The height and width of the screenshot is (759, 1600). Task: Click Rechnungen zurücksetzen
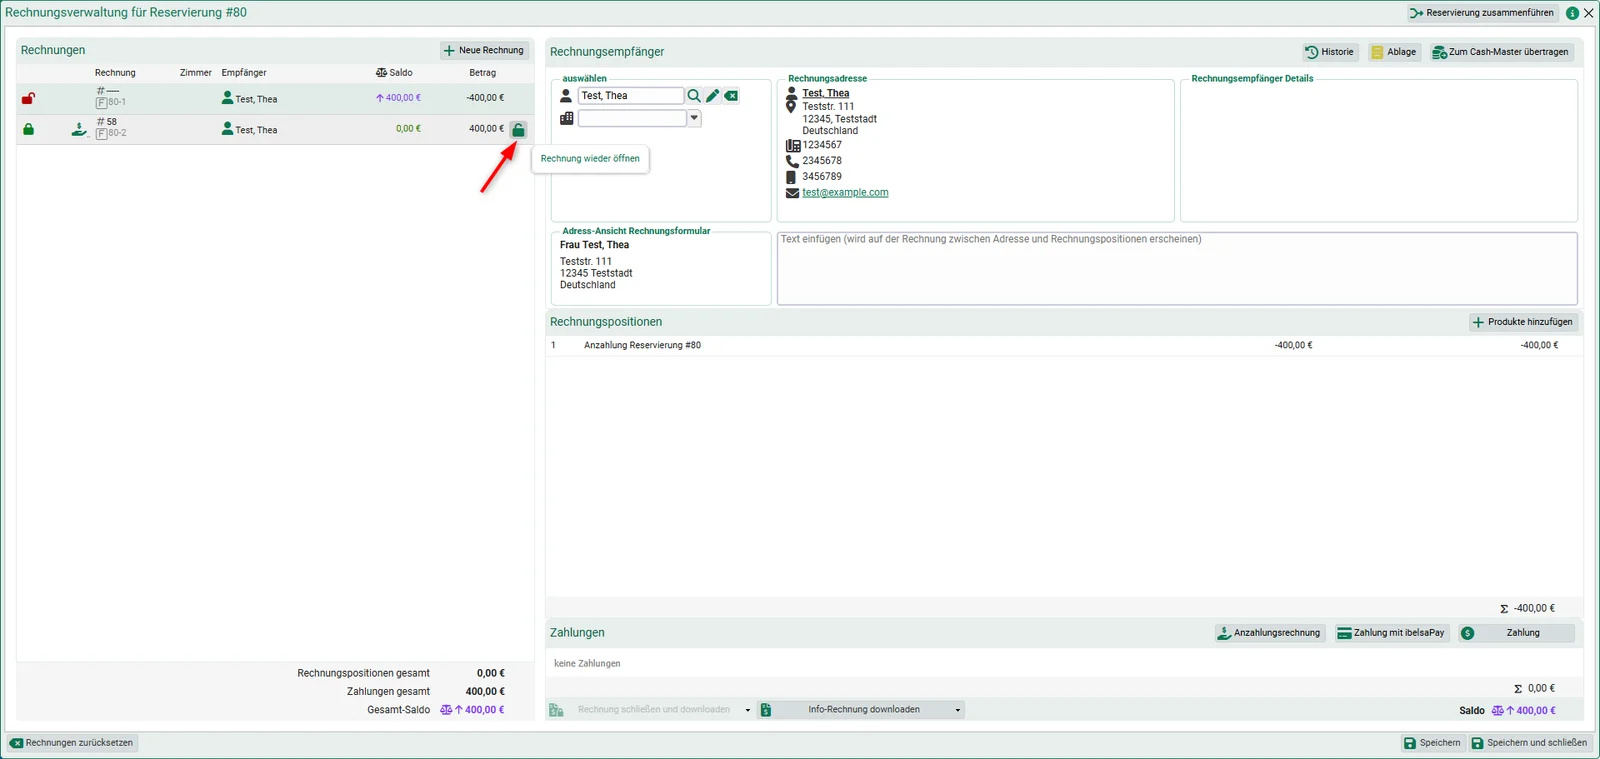coord(72,743)
